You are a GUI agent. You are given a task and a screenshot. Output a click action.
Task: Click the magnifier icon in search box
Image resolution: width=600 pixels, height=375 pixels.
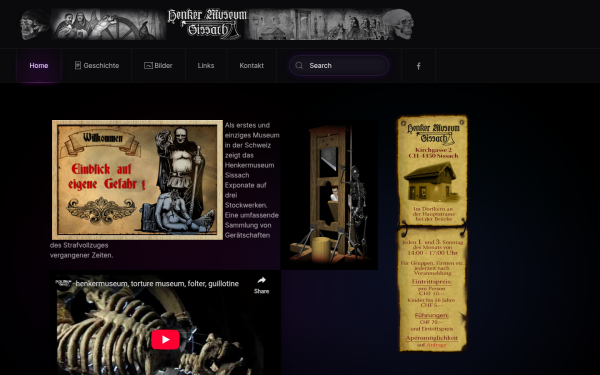pyautogui.click(x=299, y=65)
